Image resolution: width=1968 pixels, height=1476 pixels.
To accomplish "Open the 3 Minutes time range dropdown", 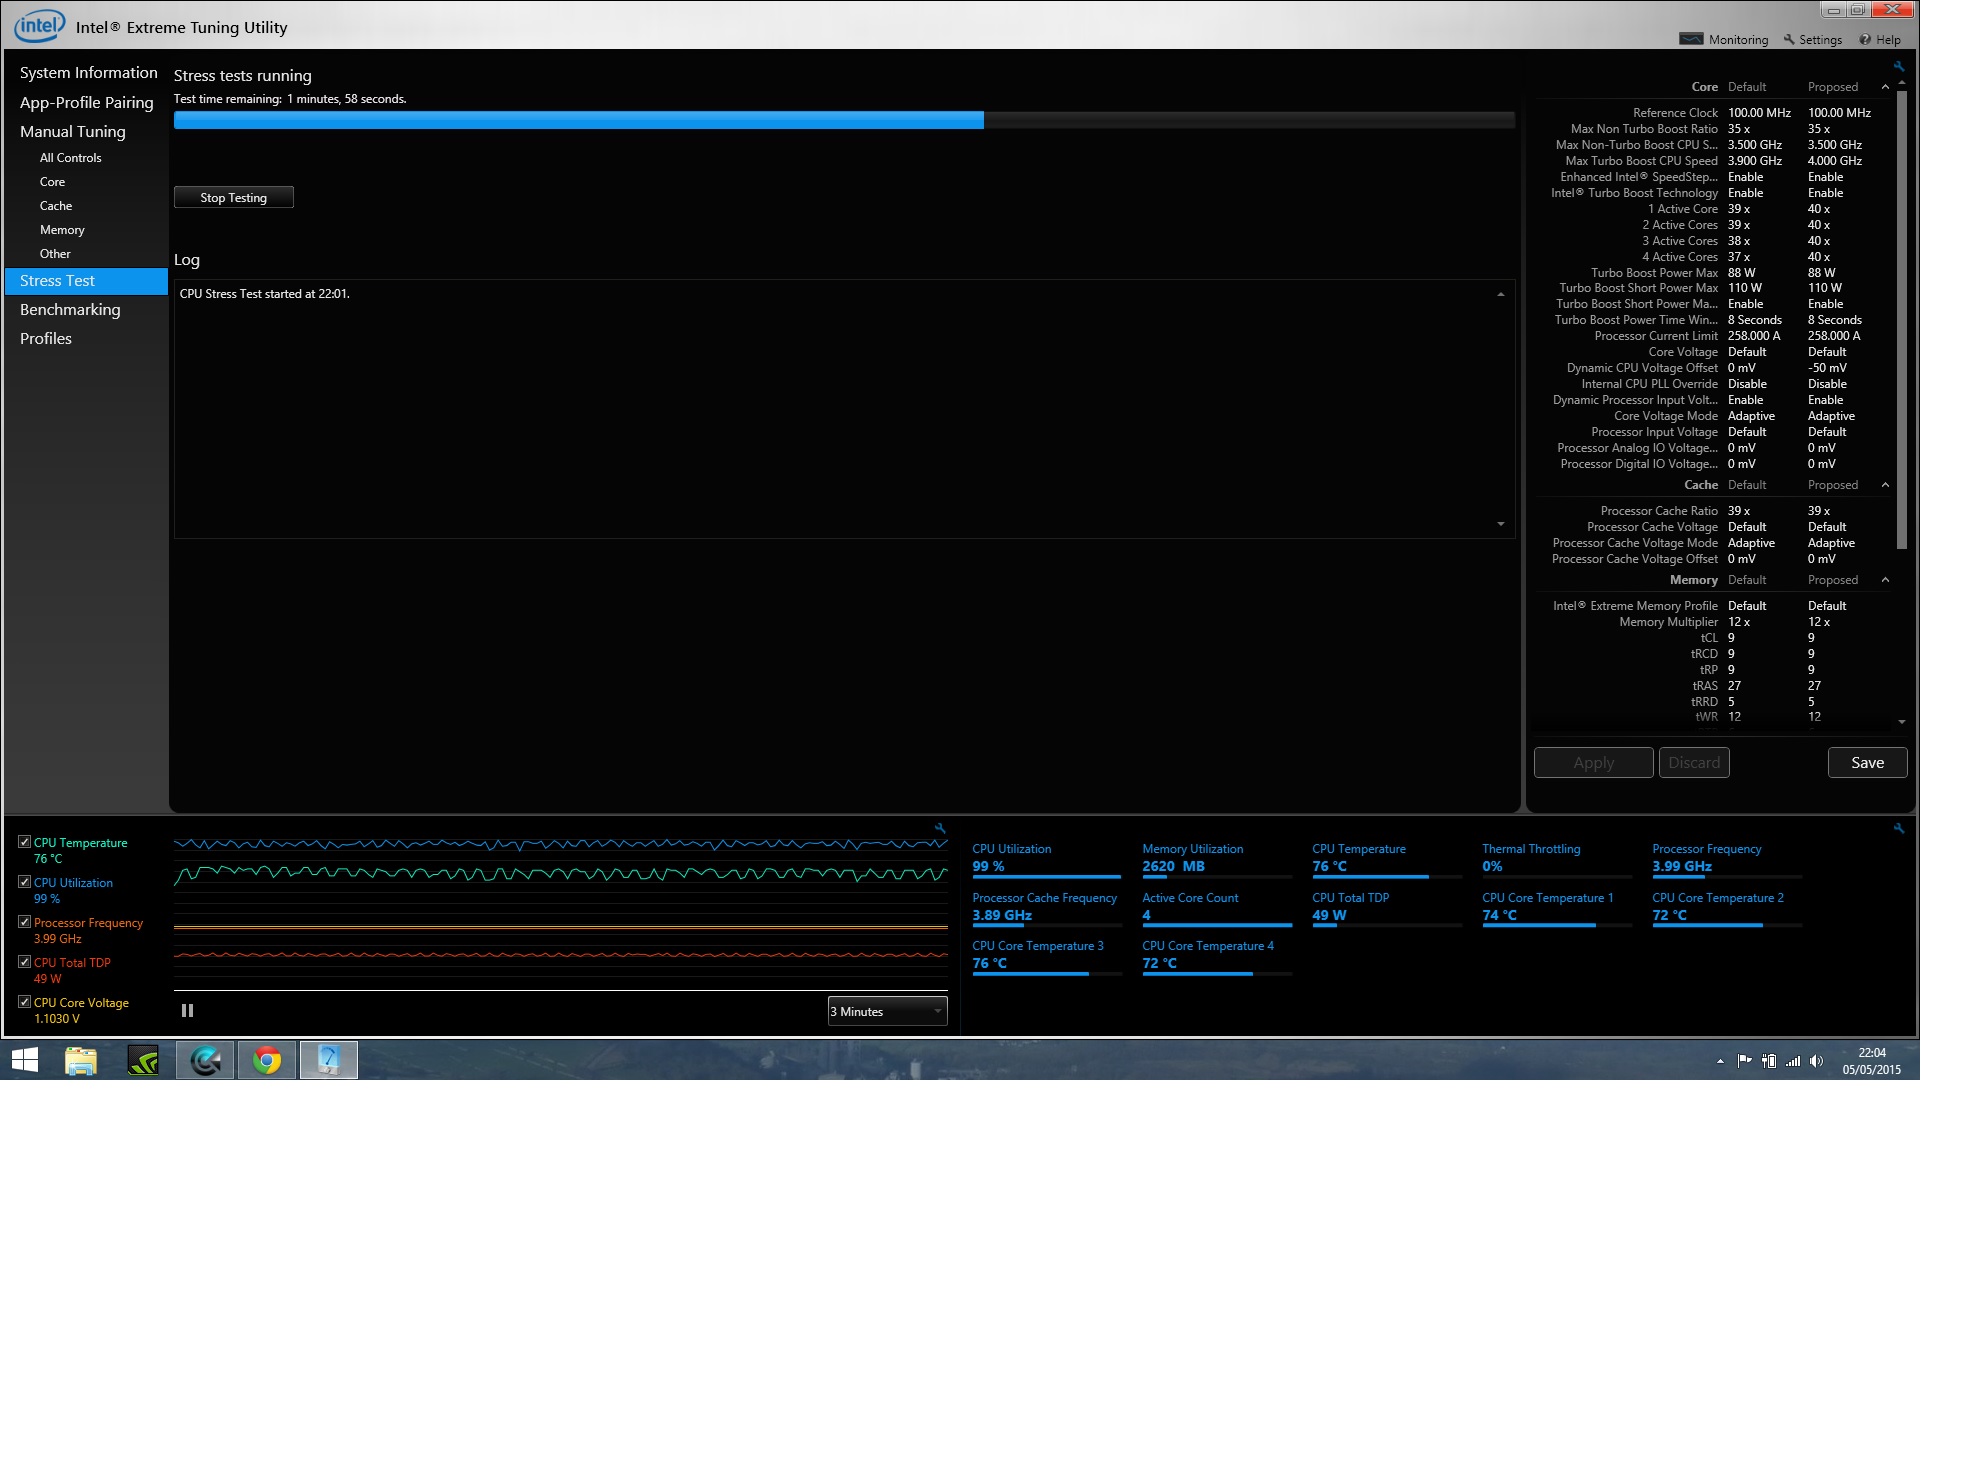I will point(887,1011).
